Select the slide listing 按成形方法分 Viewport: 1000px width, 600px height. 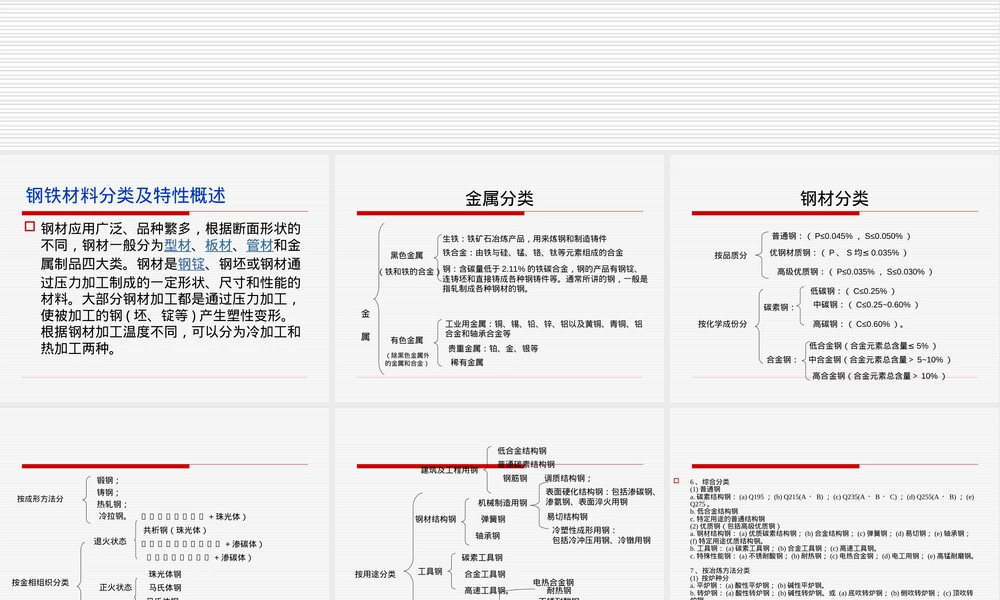click(165, 504)
